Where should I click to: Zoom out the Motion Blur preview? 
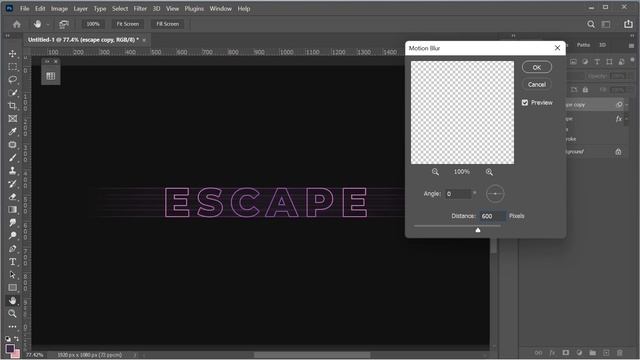(436, 172)
